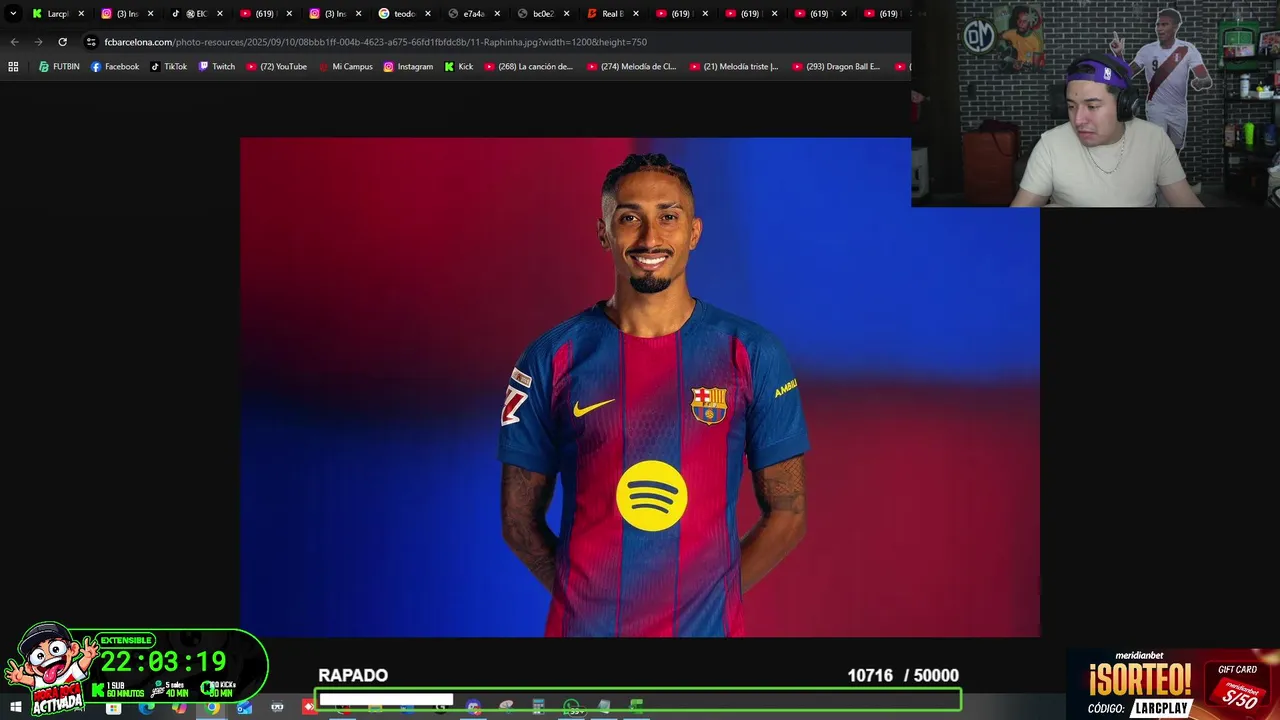This screenshot has width=1280, height=720.
Task: Open the FUTBIN bookmark
Action: pyautogui.click(x=59, y=67)
